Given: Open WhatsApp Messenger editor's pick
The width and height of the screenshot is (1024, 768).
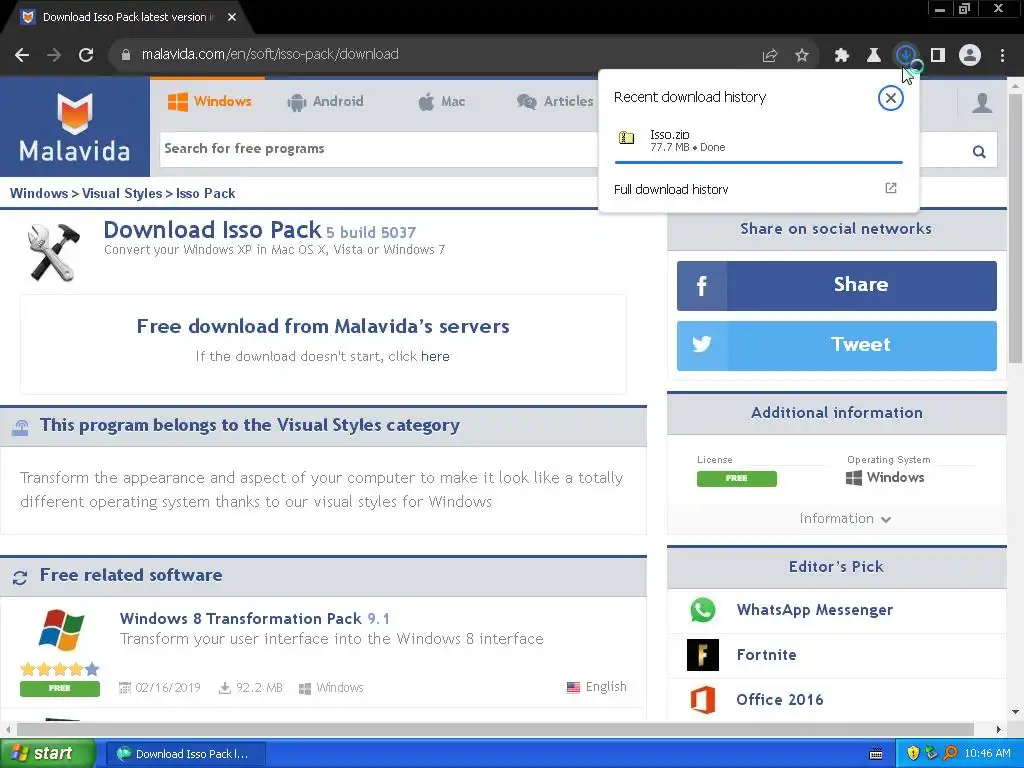Looking at the screenshot, I should point(814,610).
